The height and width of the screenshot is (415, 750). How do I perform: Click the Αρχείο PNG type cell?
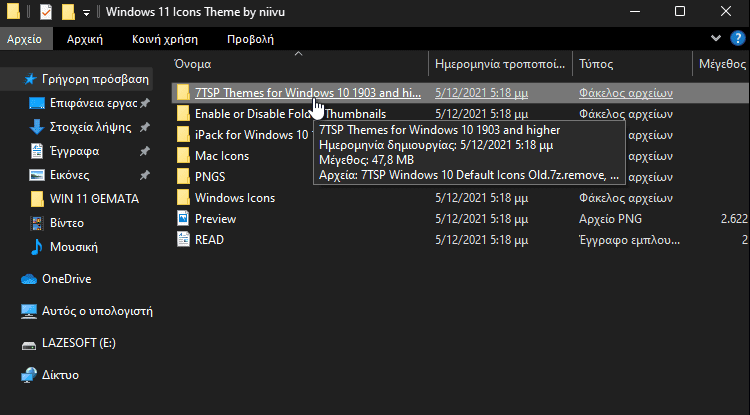(x=610, y=219)
